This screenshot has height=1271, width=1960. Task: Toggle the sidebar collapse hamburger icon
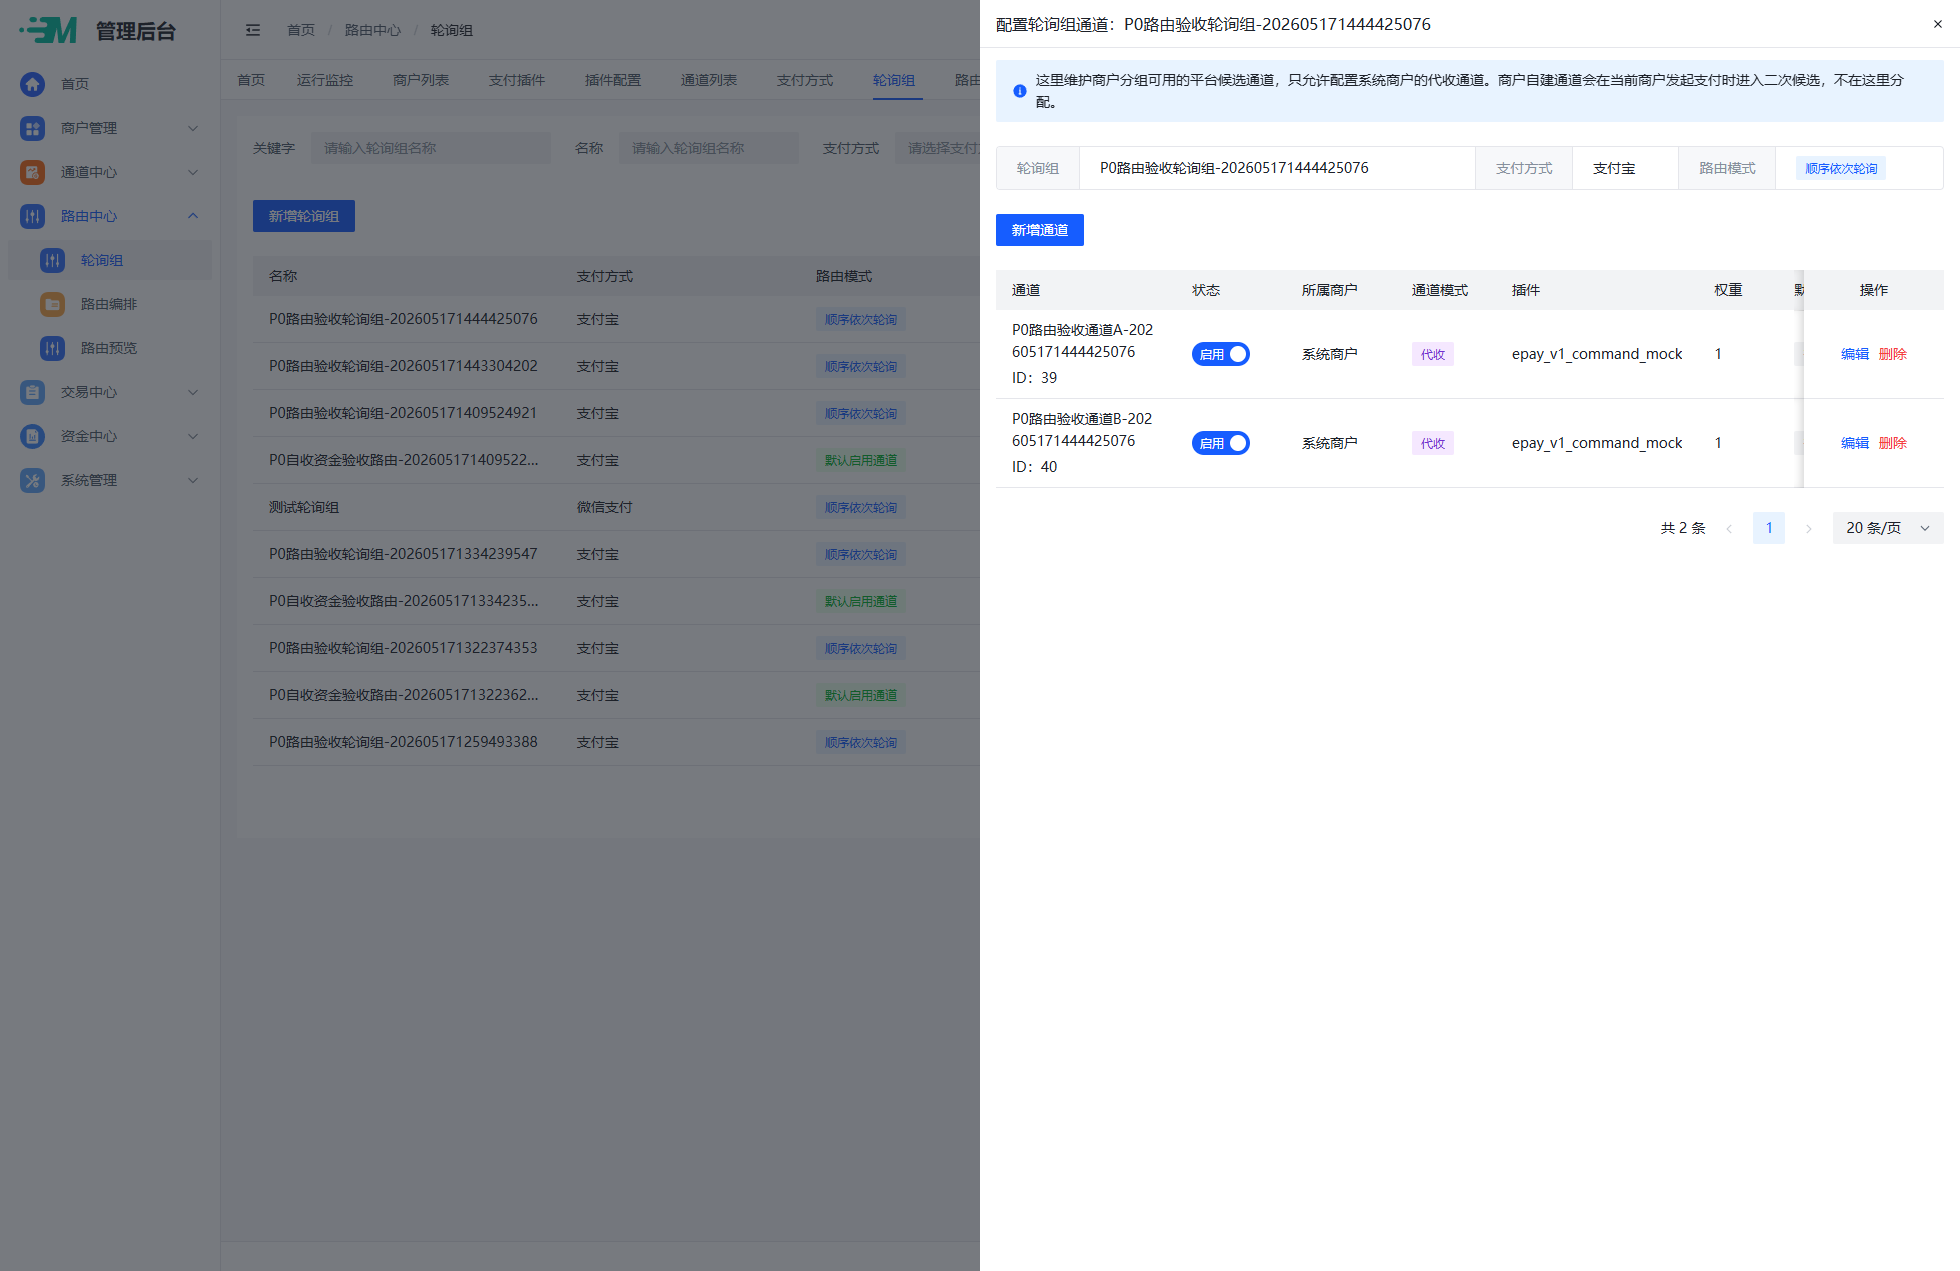[253, 30]
